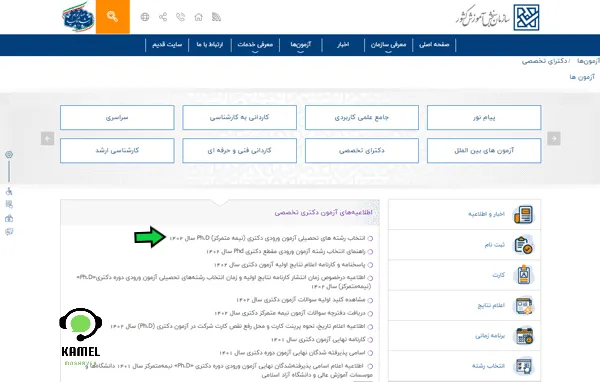This screenshot has height=382, width=600.
Task: Click کارت sidebar link text
Action: pyautogui.click(x=499, y=275)
